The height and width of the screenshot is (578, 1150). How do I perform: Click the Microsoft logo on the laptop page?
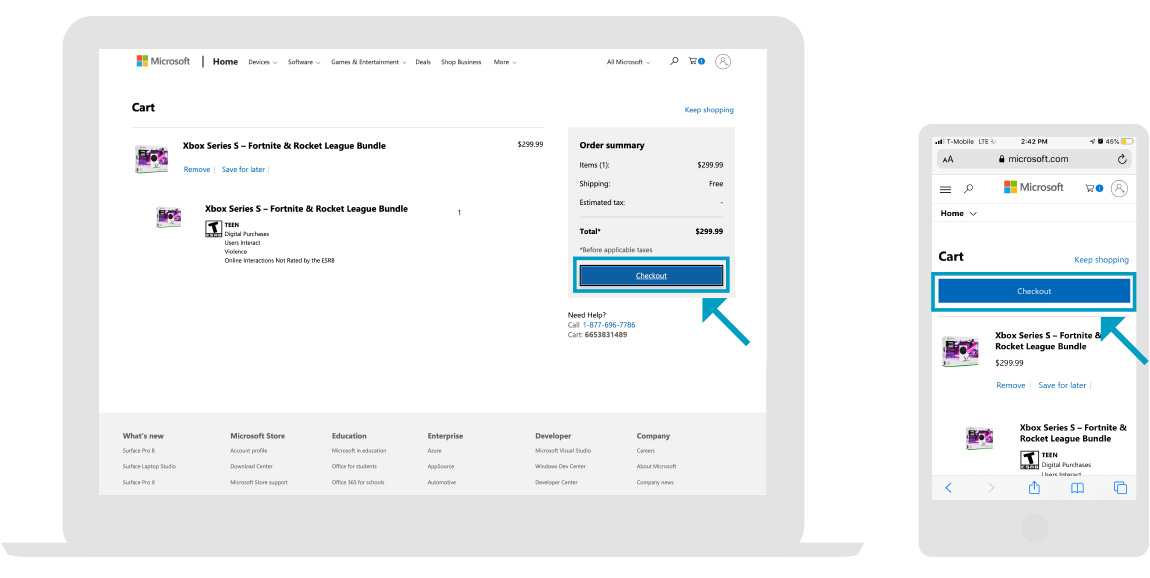pyautogui.click(x=163, y=62)
